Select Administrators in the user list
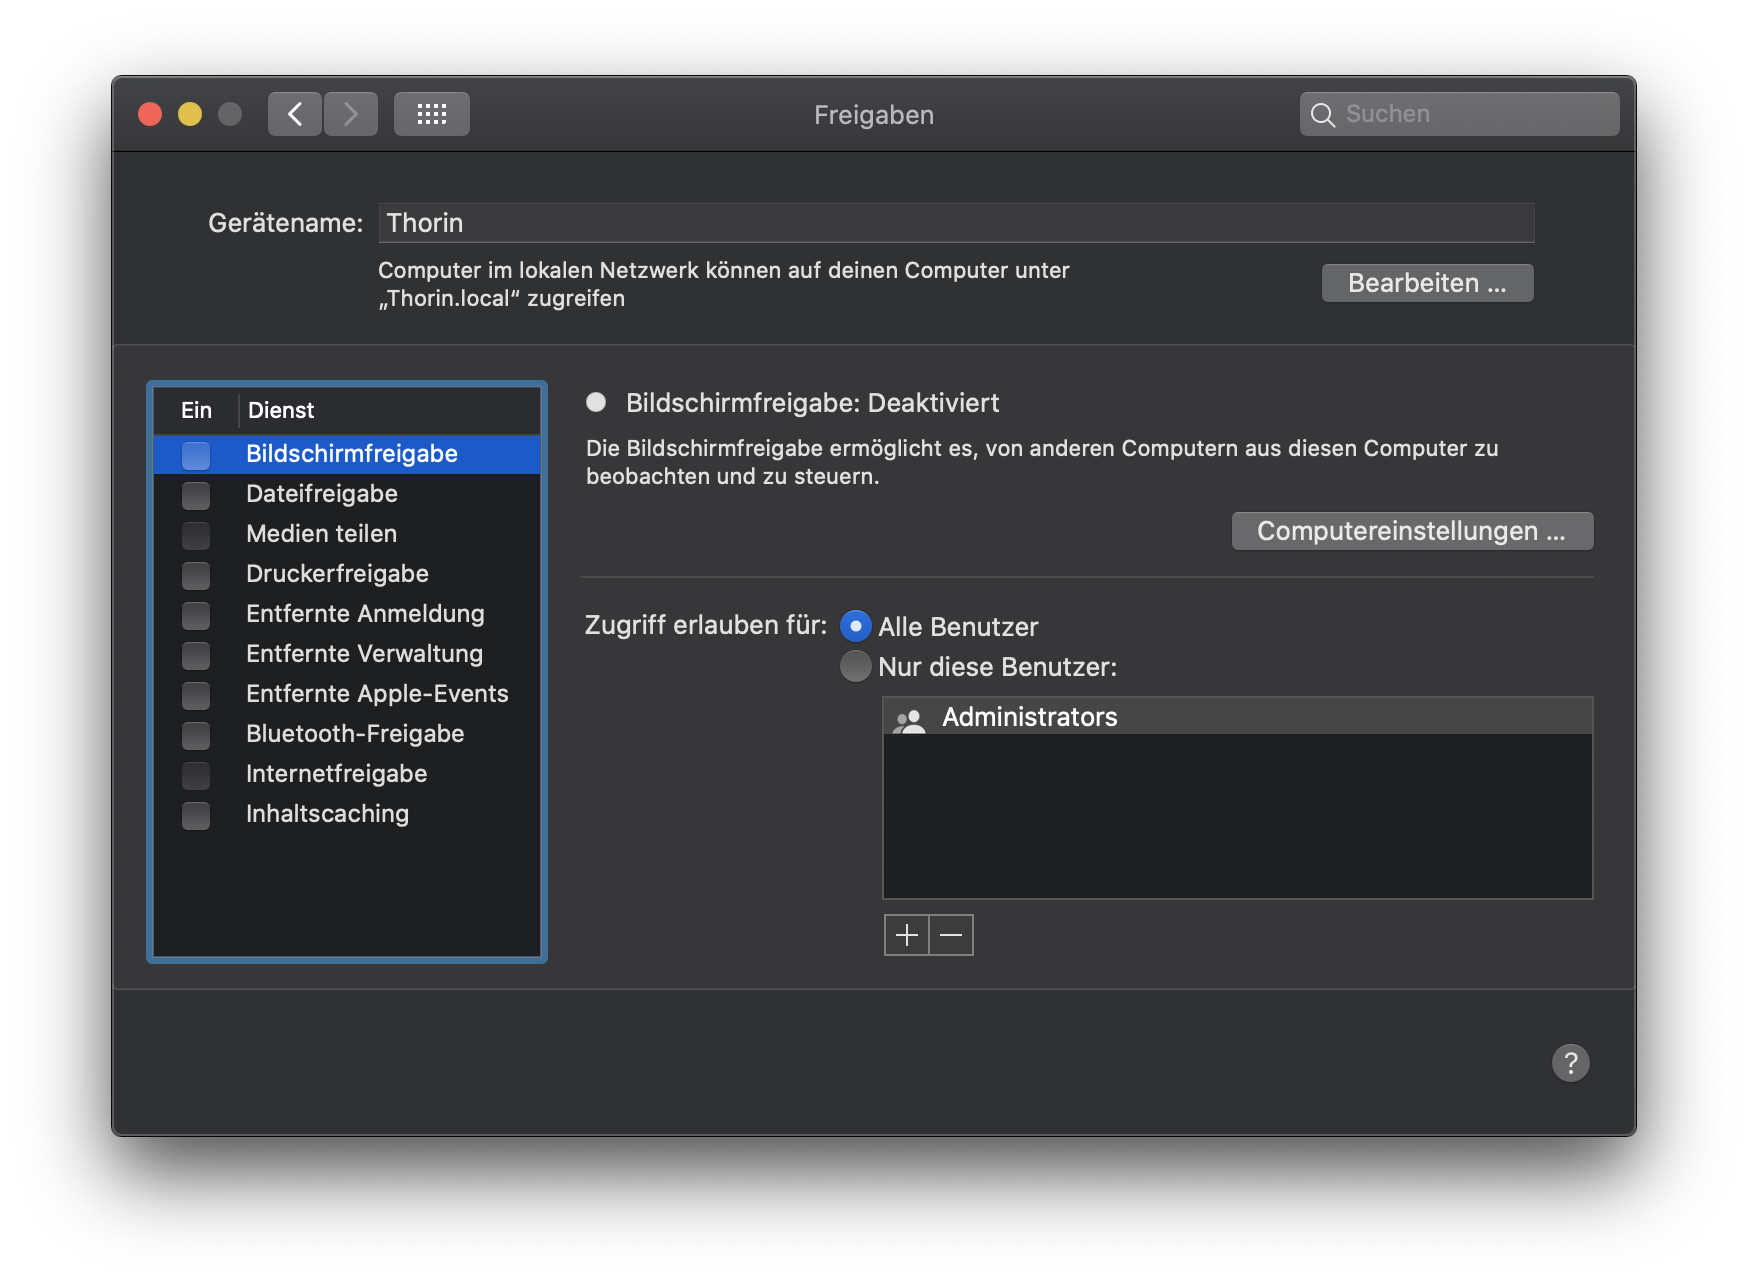This screenshot has width=1748, height=1284. tap(1030, 716)
